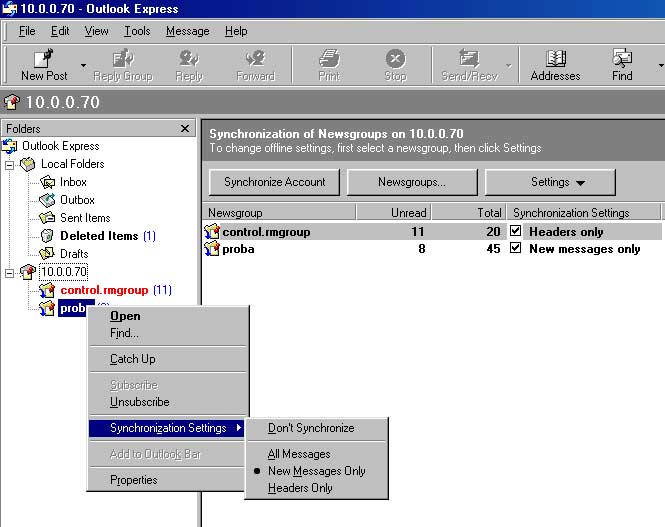
Task: Open the New Post dropdown arrow
Action: tap(84, 65)
